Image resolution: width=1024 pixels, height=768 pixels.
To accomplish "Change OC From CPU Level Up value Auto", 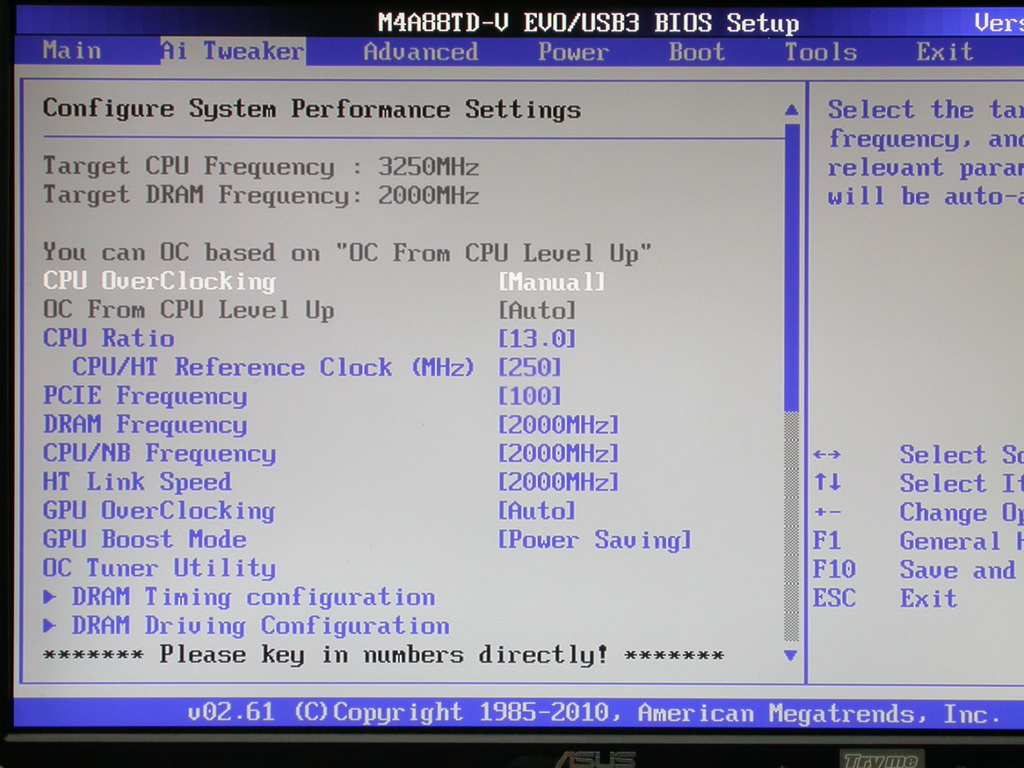I will pyautogui.click(x=537, y=310).
